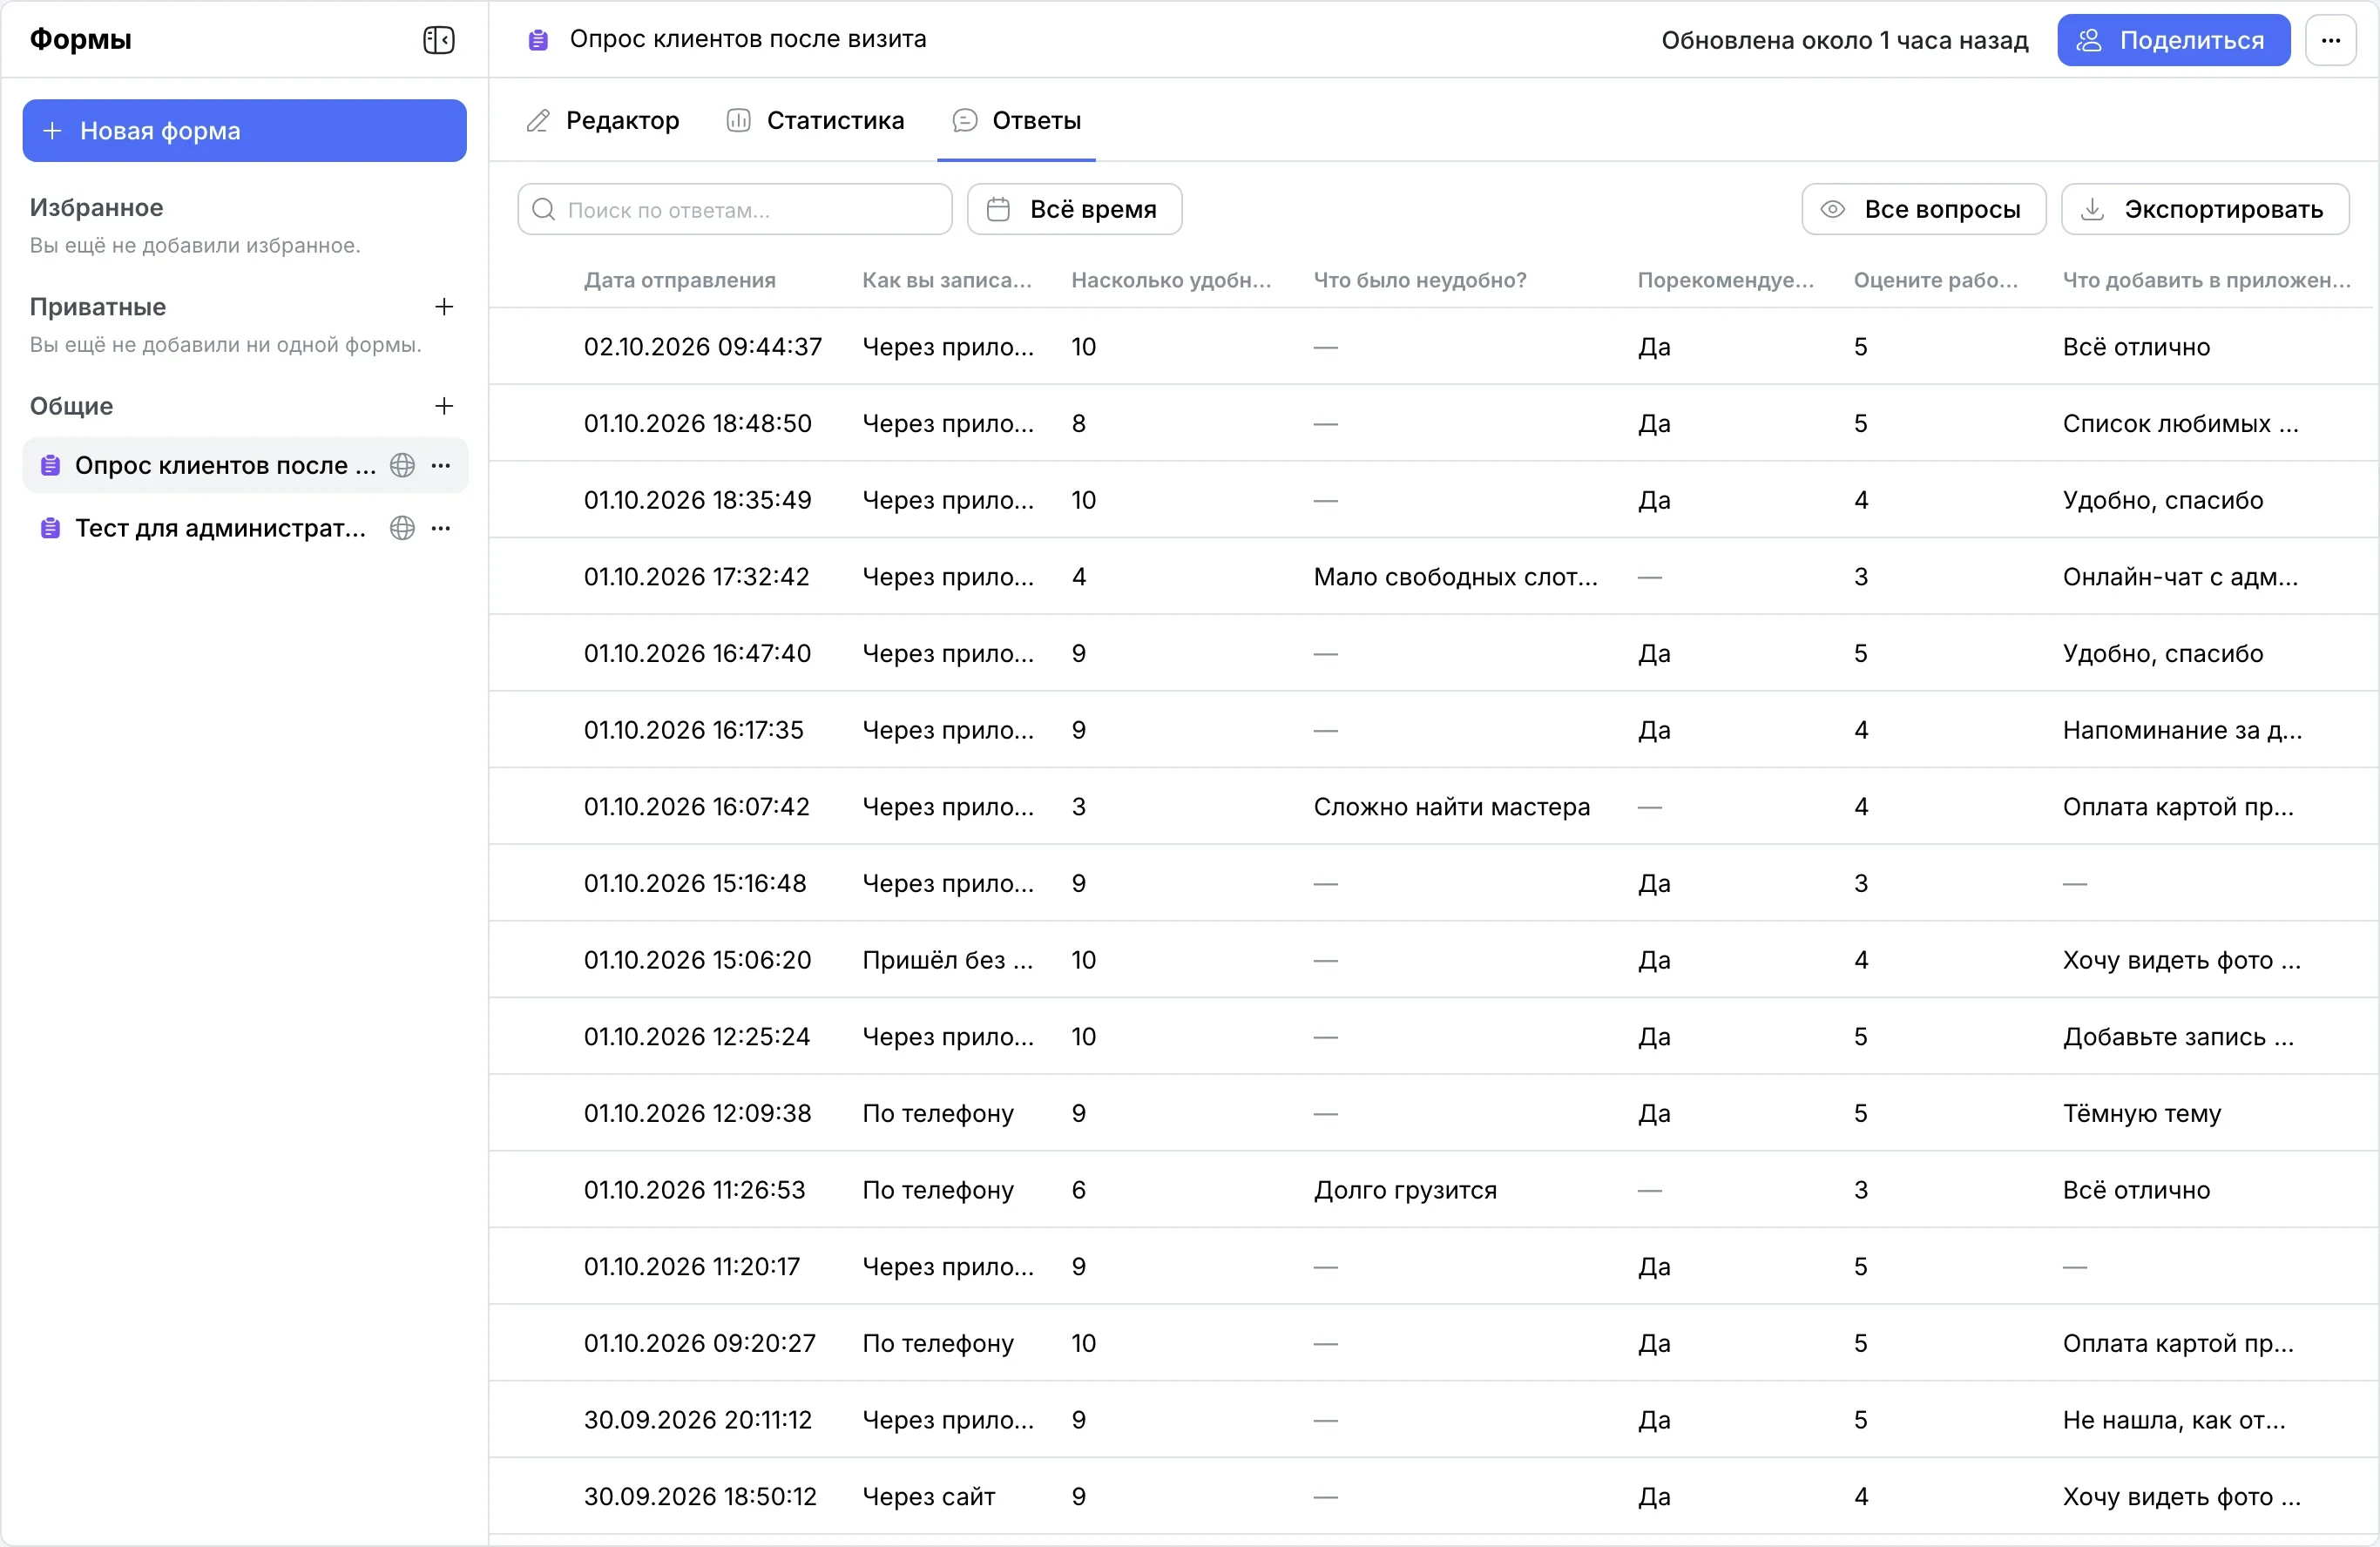Click globe icon on Тест для администрат row

(402, 528)
